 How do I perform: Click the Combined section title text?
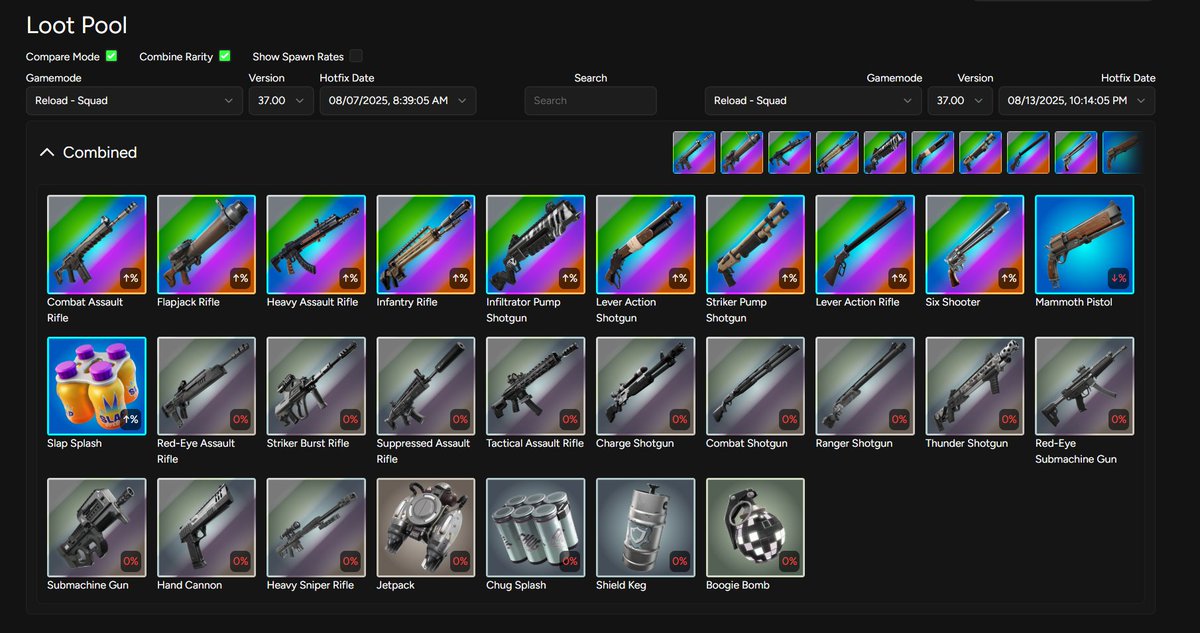click(x=100, y=153)
